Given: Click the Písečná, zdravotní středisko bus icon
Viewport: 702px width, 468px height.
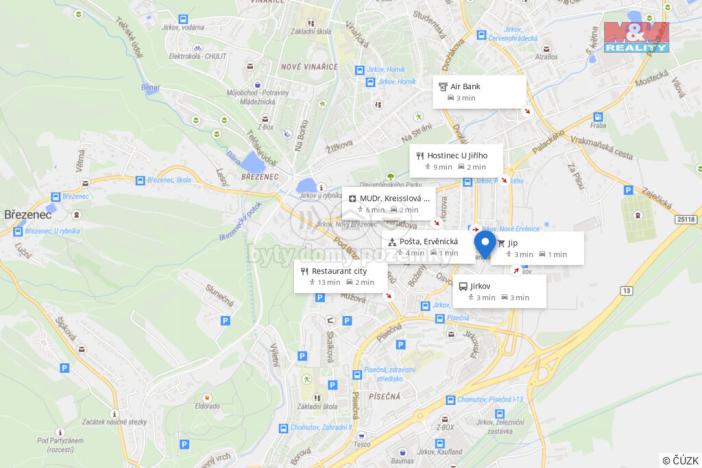Looking at the screenshot, I should (357, 374).
